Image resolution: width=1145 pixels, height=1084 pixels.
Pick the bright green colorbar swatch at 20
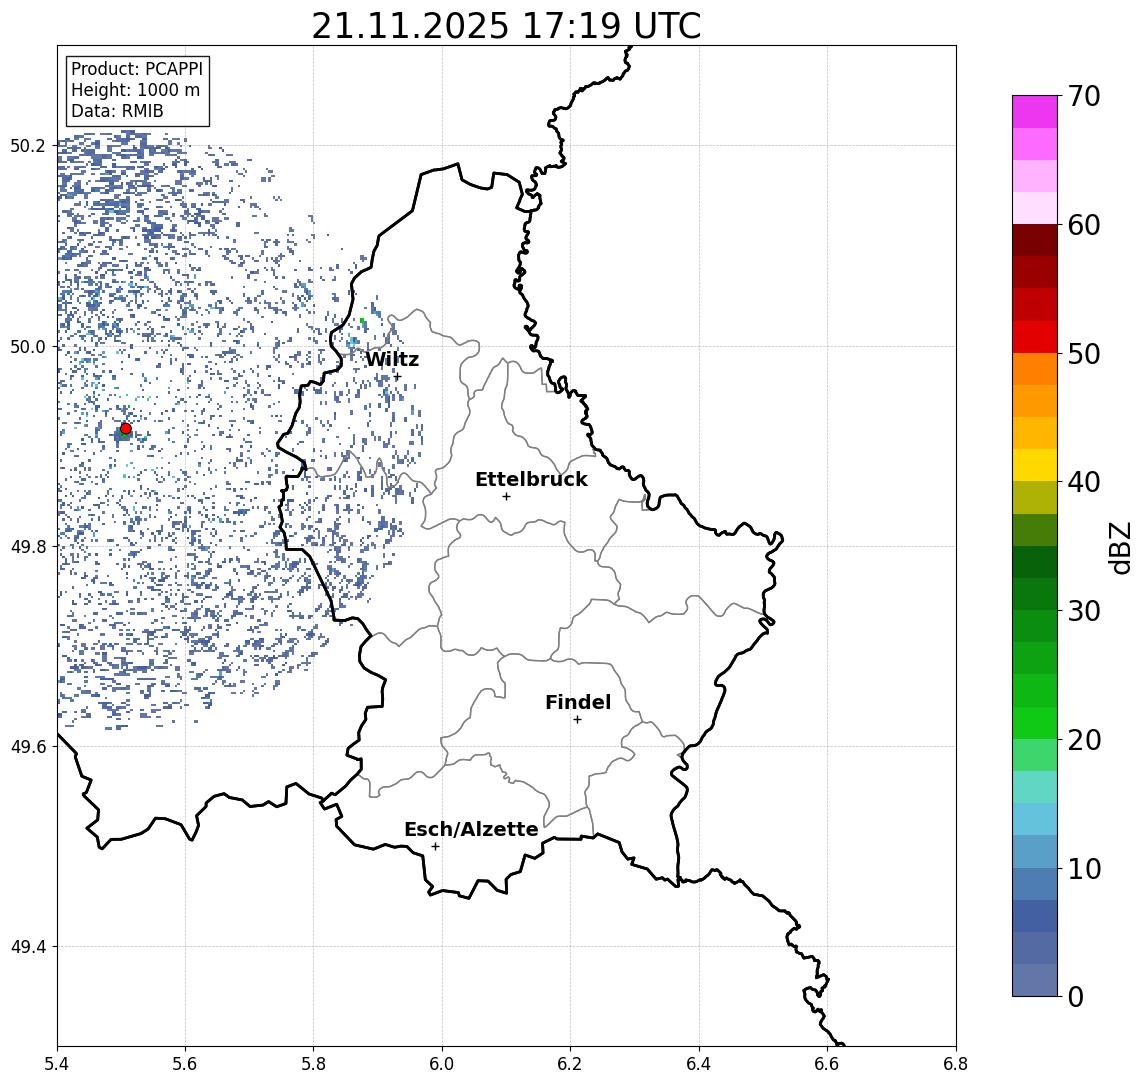coord(1035,722)
